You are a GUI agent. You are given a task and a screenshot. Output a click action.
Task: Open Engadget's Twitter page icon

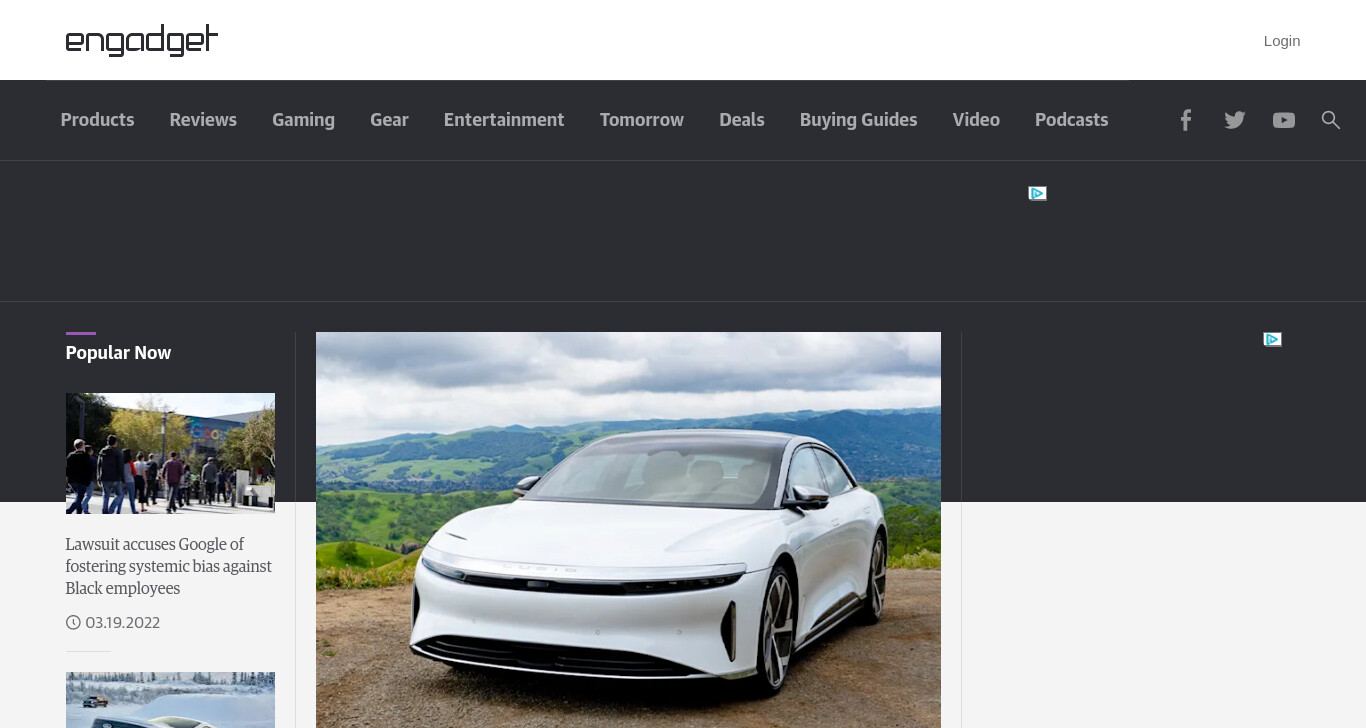click(x=1235, y=120)
